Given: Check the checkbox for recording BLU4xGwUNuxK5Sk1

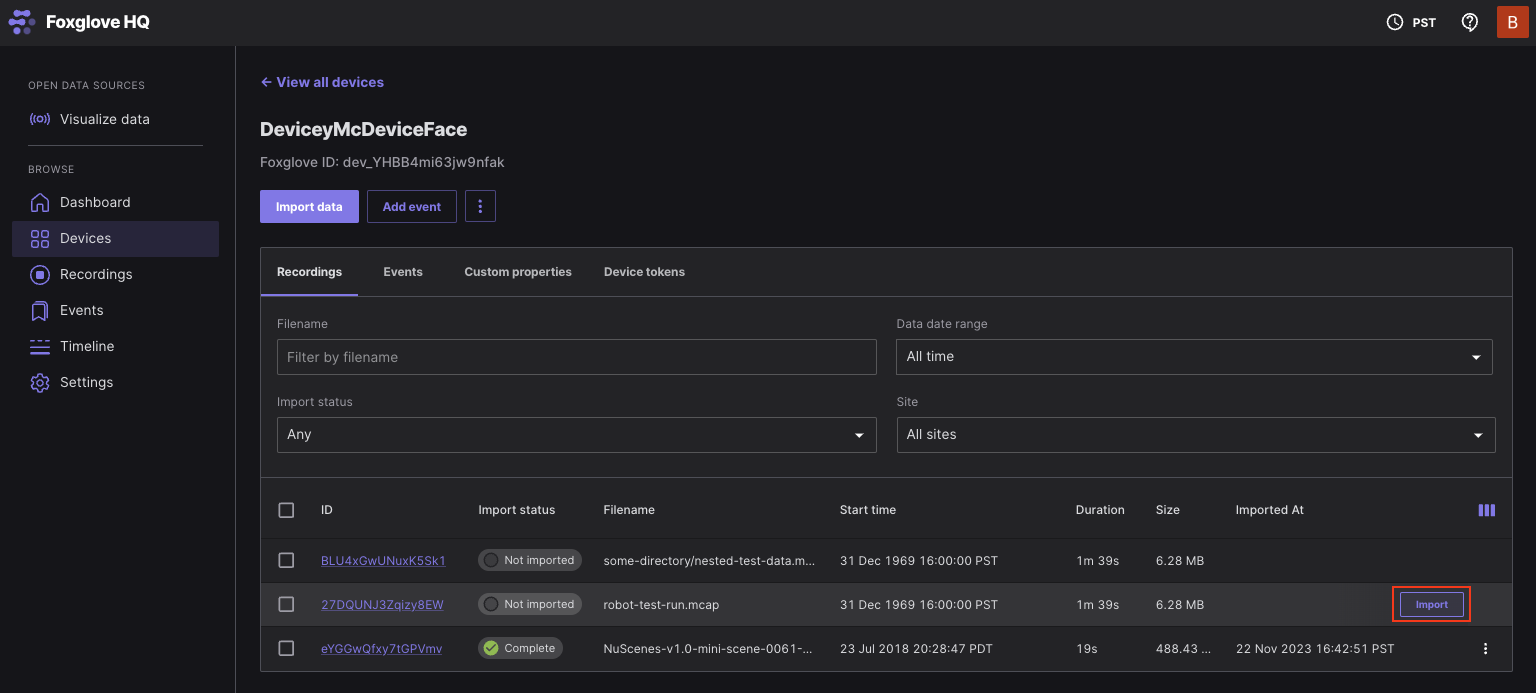Looking at the screenshot, I should pyautogui.click(x=286, y=560).
